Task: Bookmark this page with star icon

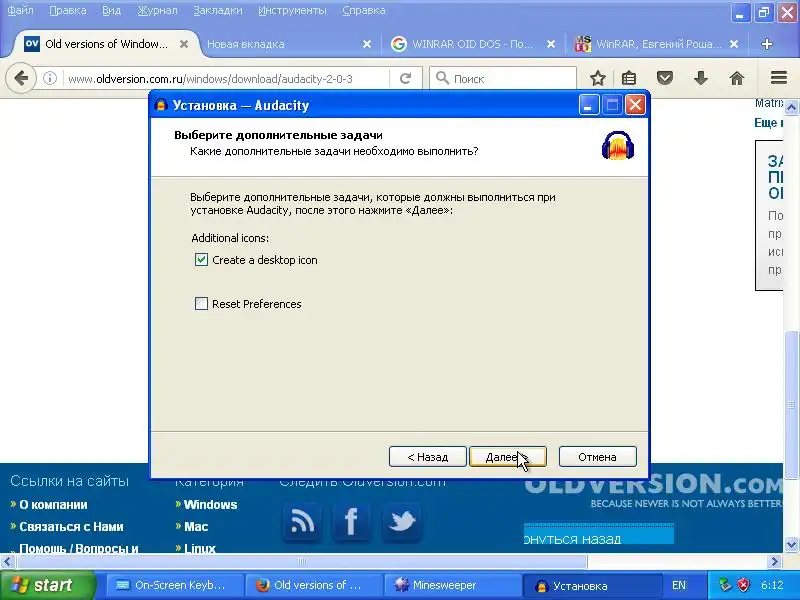Action: (597, 79)
